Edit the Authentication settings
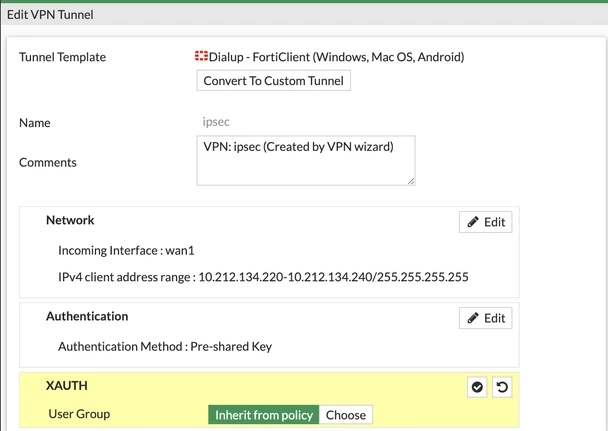Screen dimensions: 608x431 coord(485,318)
